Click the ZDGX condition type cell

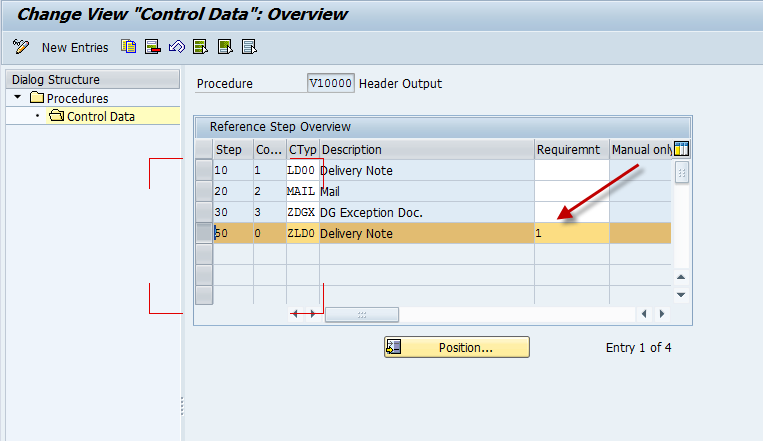[x=303, y=212]
